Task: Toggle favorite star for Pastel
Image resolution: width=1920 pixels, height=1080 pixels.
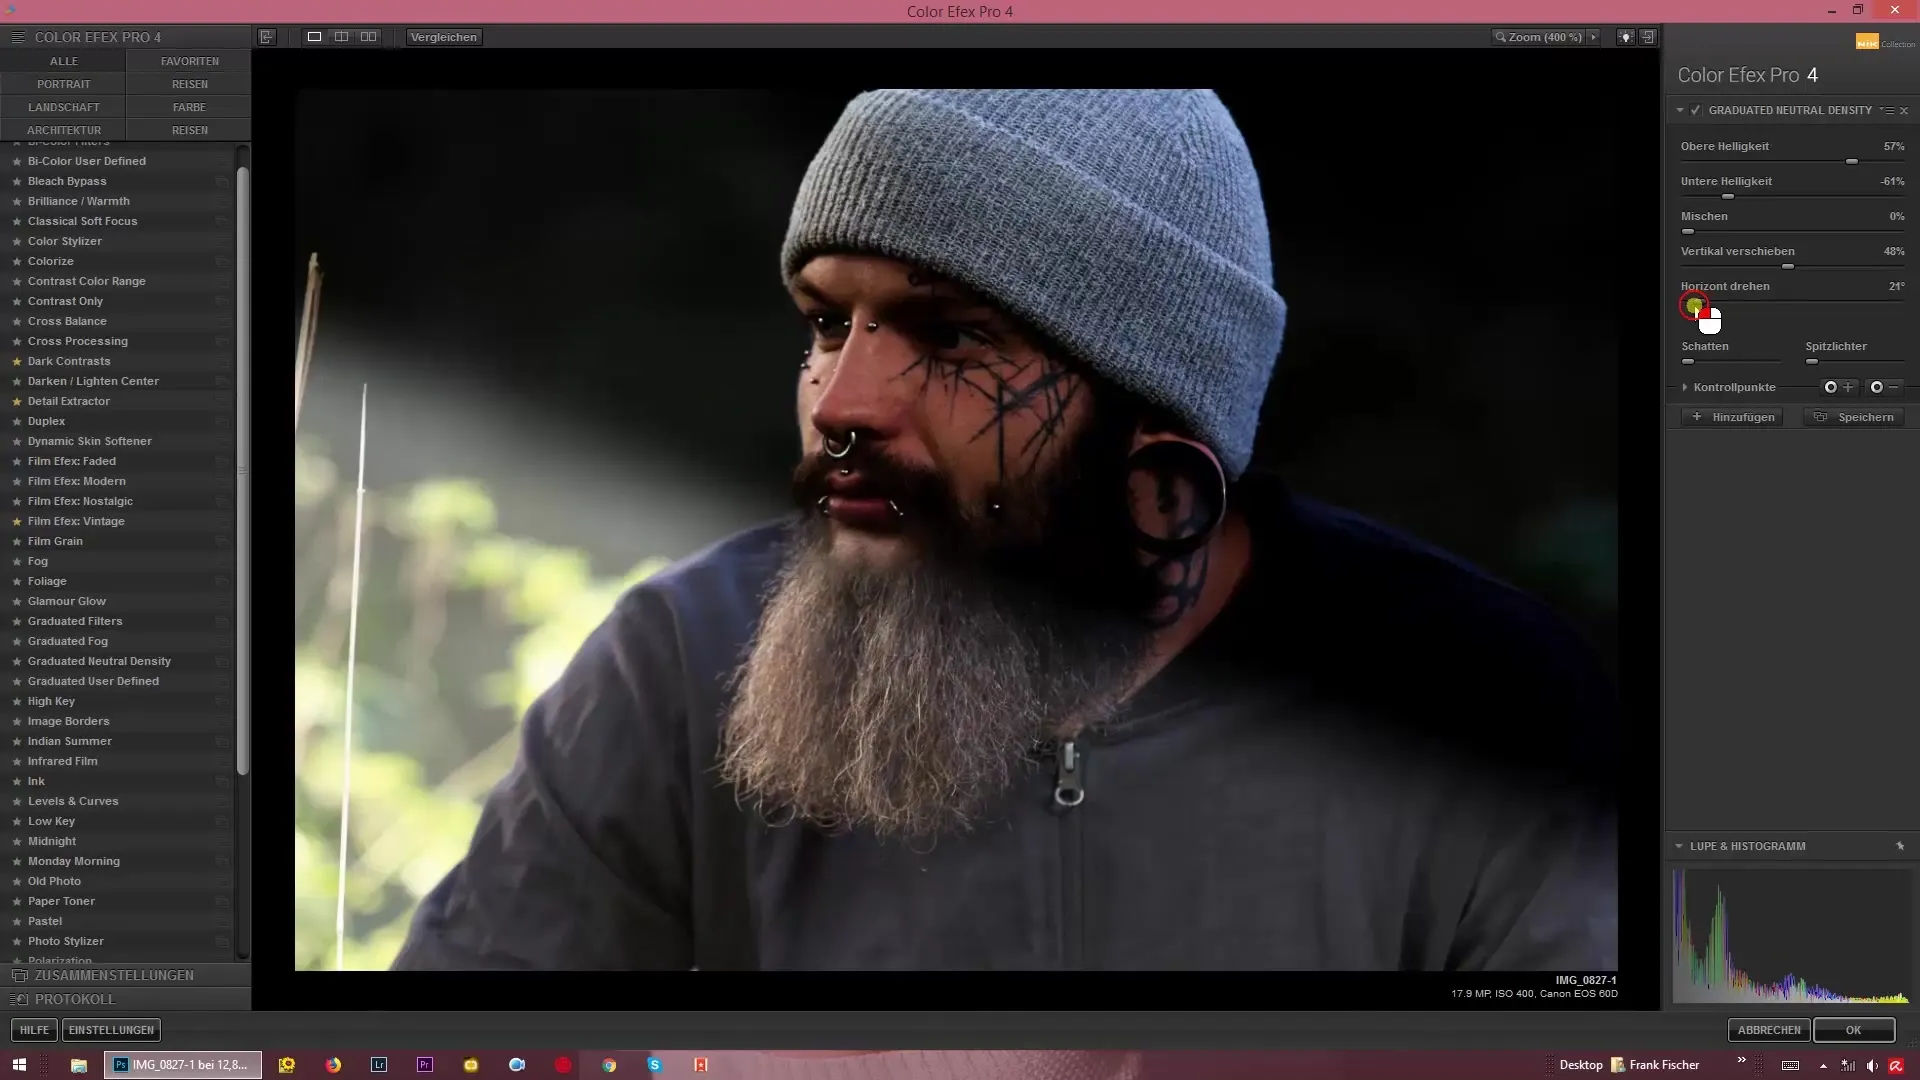Action: point(17,921)
